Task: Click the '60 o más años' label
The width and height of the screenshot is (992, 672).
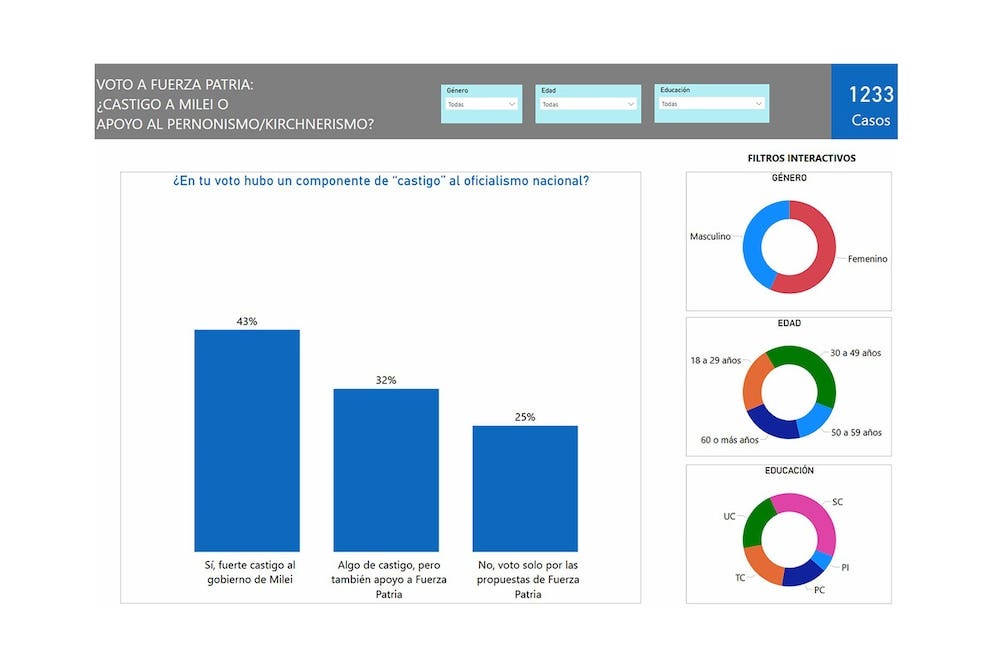Action: (729, 440)
